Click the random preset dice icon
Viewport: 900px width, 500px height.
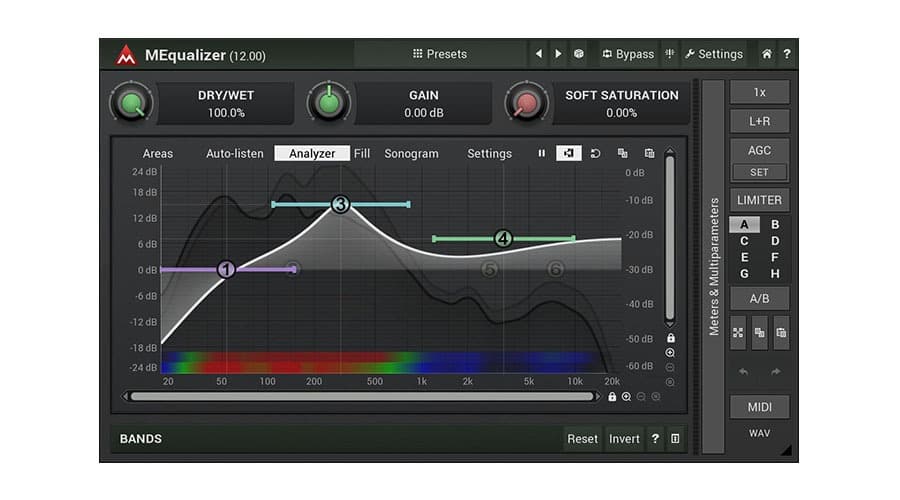pos(579,54)
